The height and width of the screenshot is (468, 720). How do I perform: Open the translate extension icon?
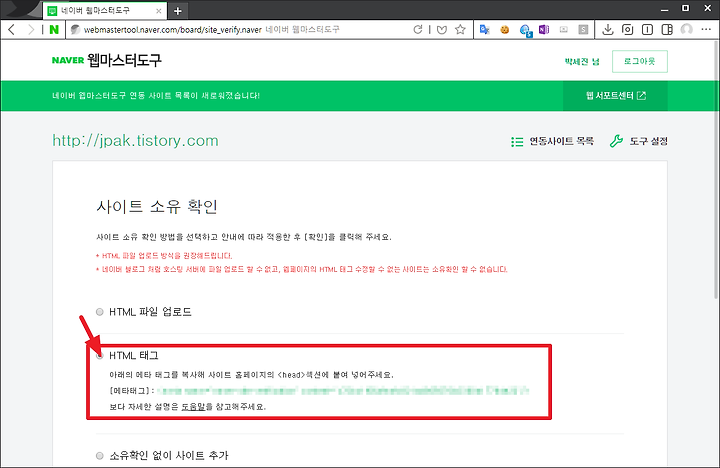pyautogui.click(x=484, y=30)
